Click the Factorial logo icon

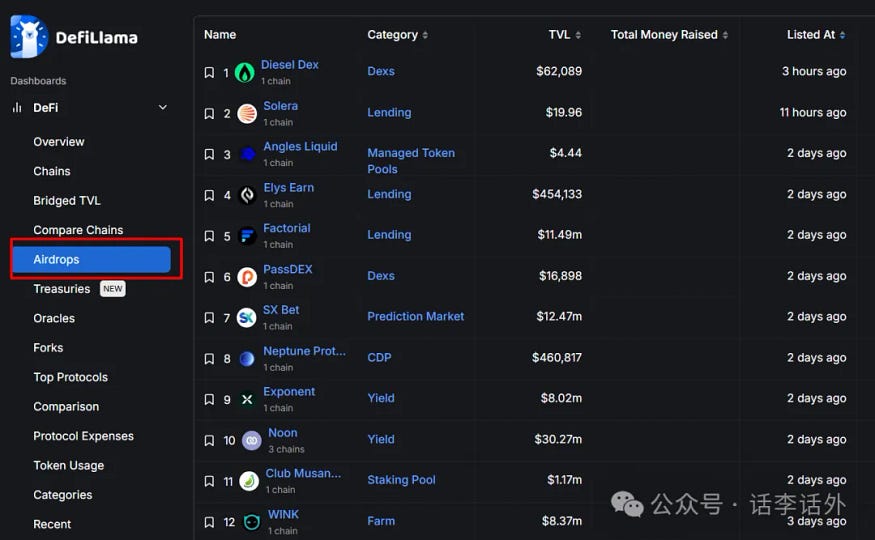(x=247, y=236)
